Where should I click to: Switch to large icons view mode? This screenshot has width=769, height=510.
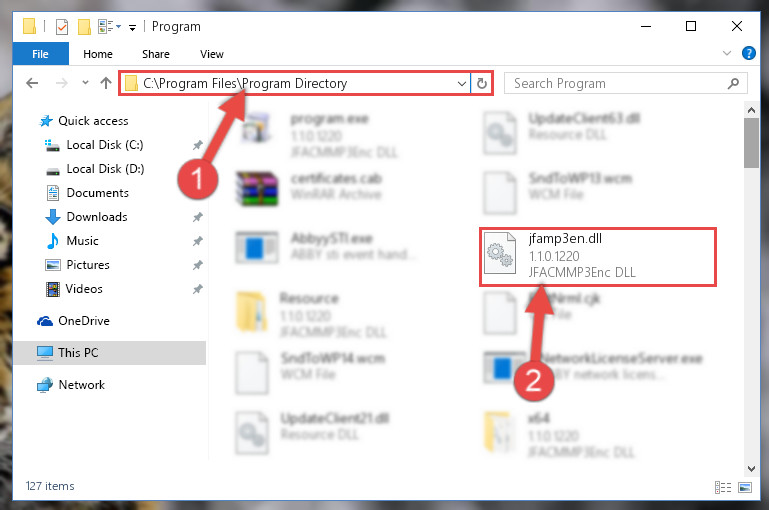point(745,487)
